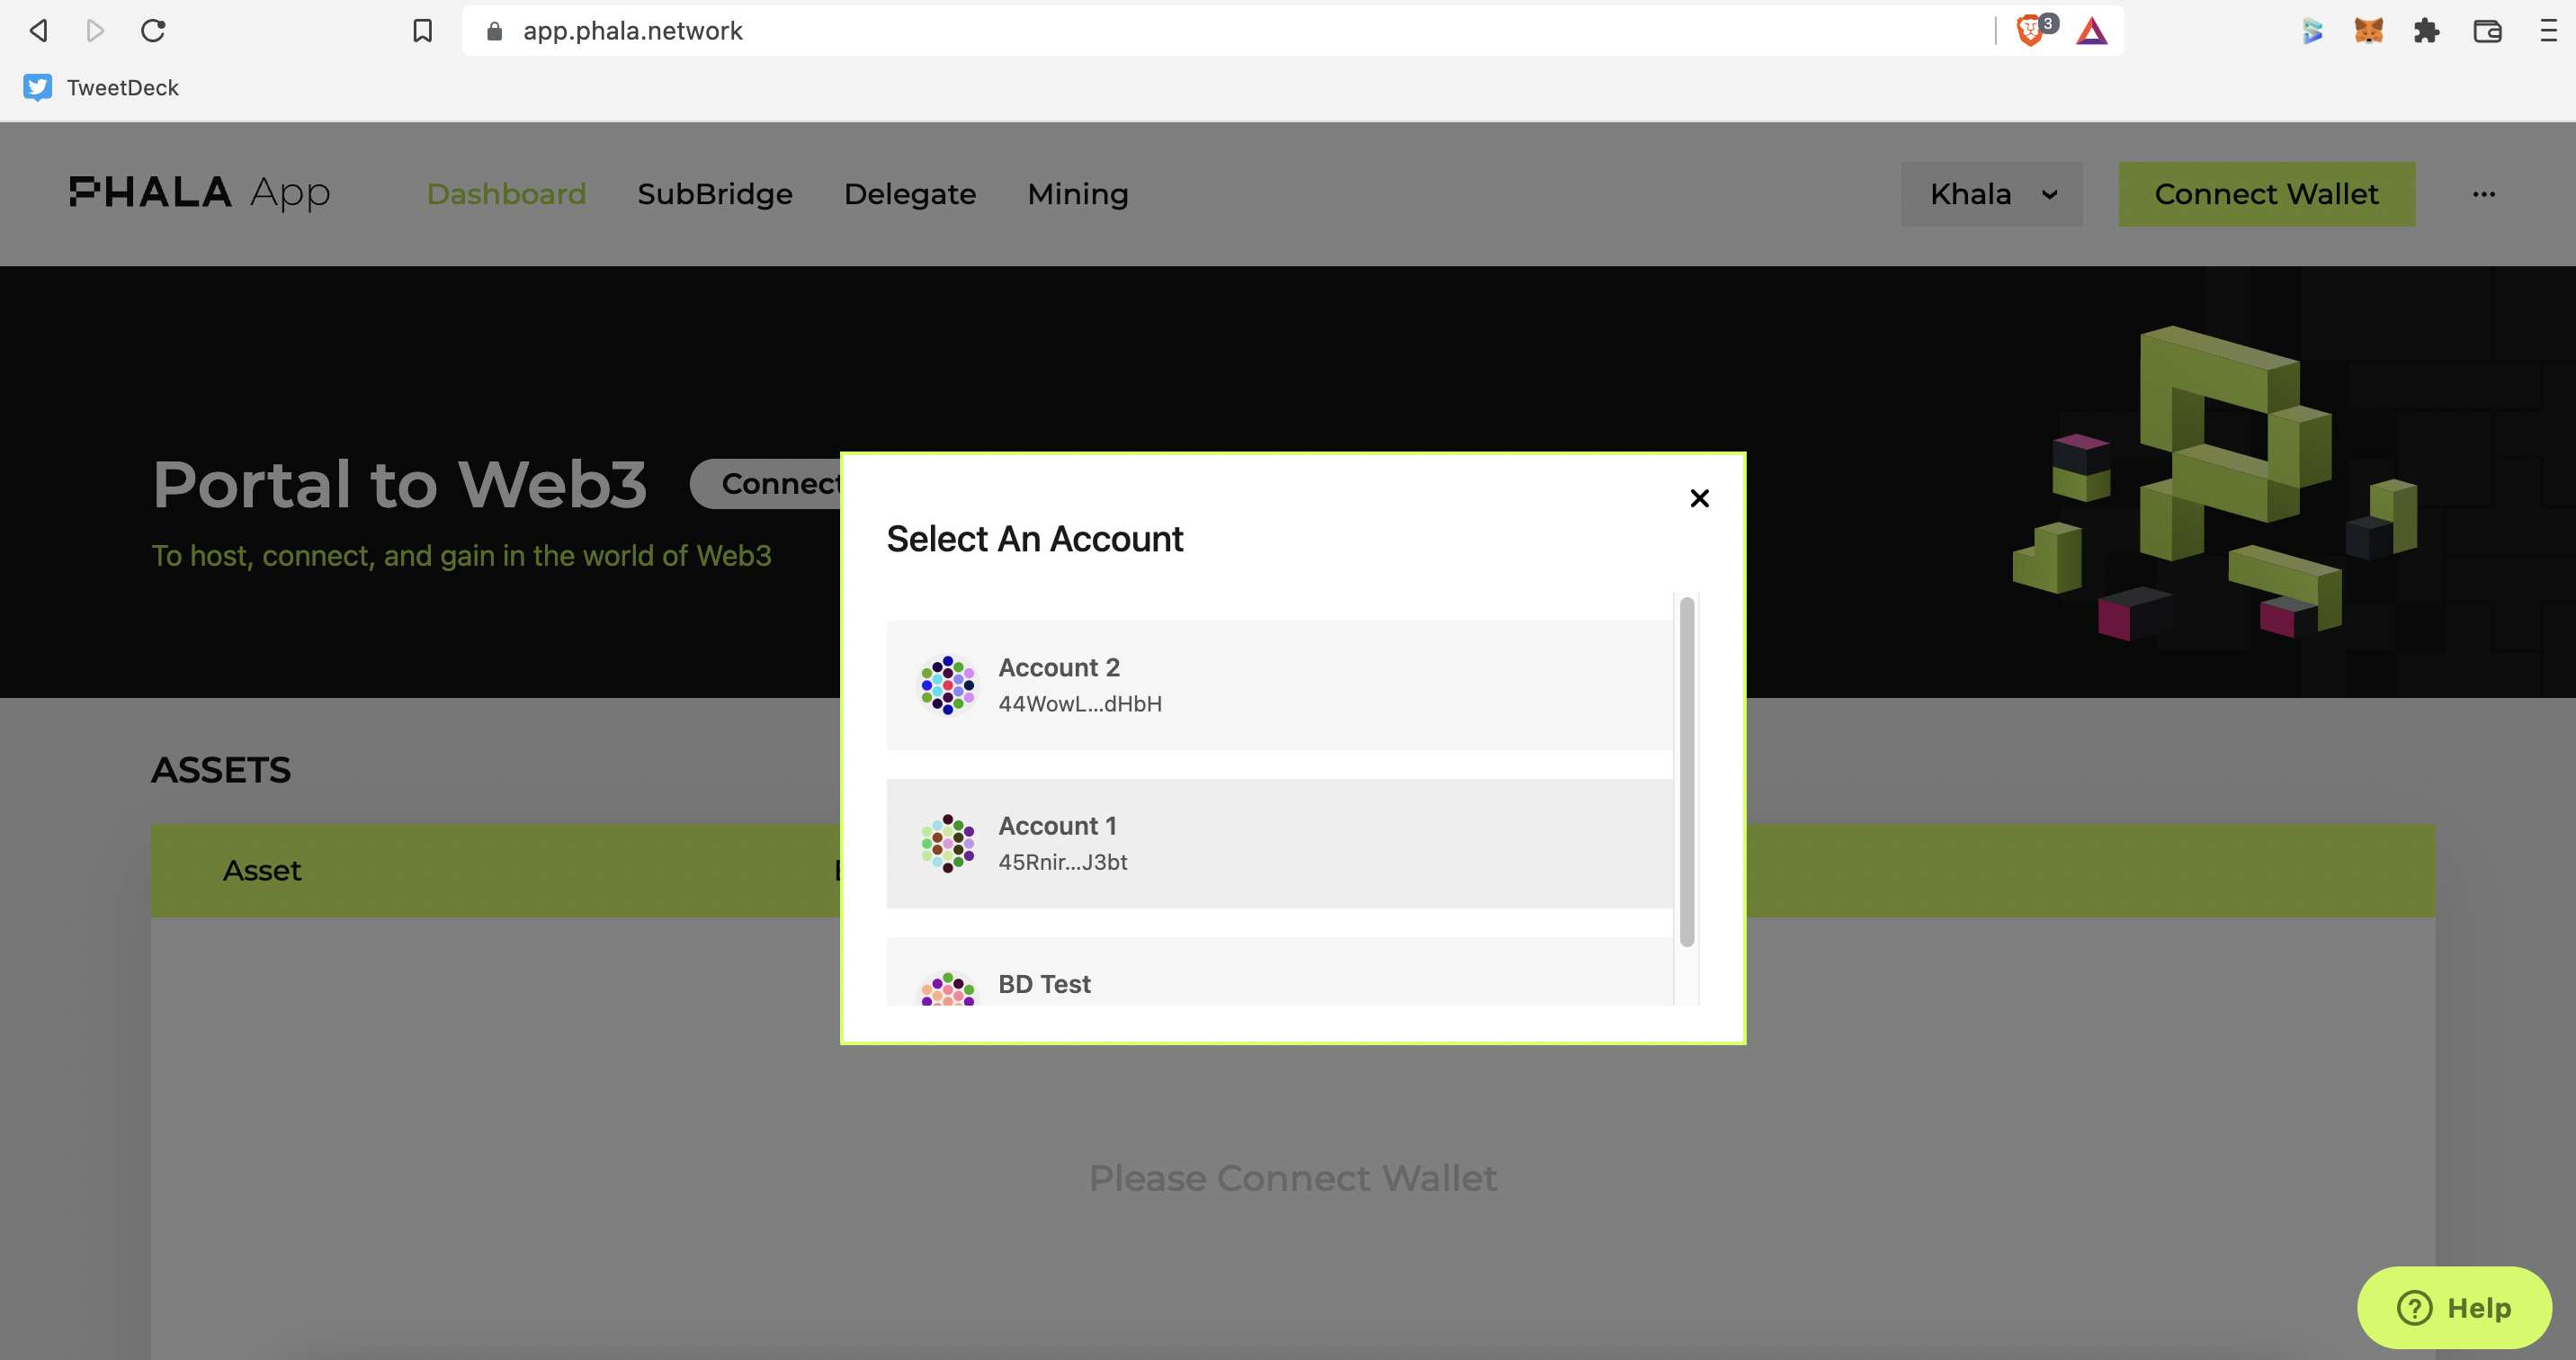
Task: Open the Brave wallet icon
Action: click(x=2487, y=31)
